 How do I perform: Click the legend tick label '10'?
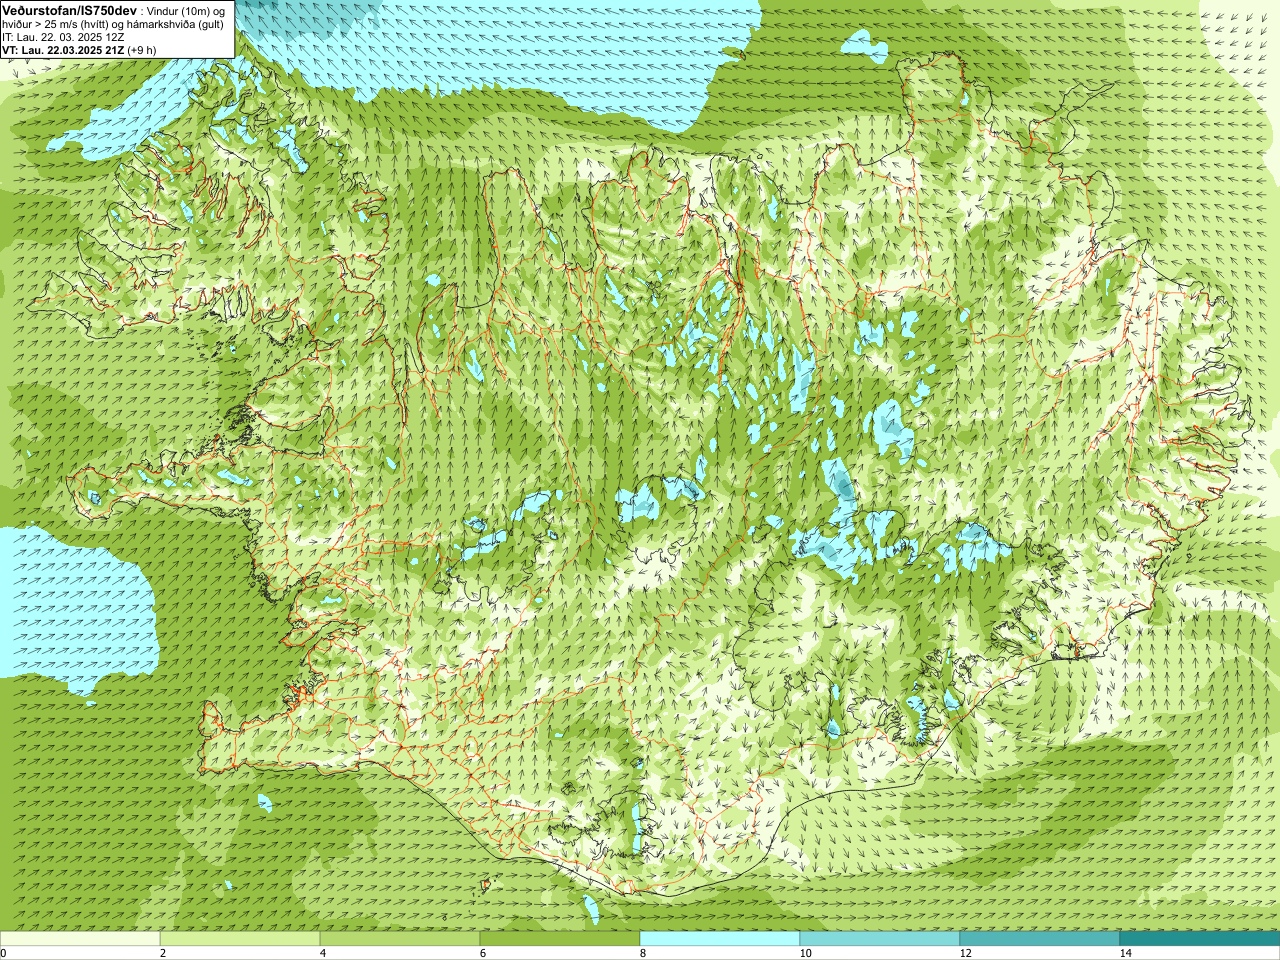(806, 953)
